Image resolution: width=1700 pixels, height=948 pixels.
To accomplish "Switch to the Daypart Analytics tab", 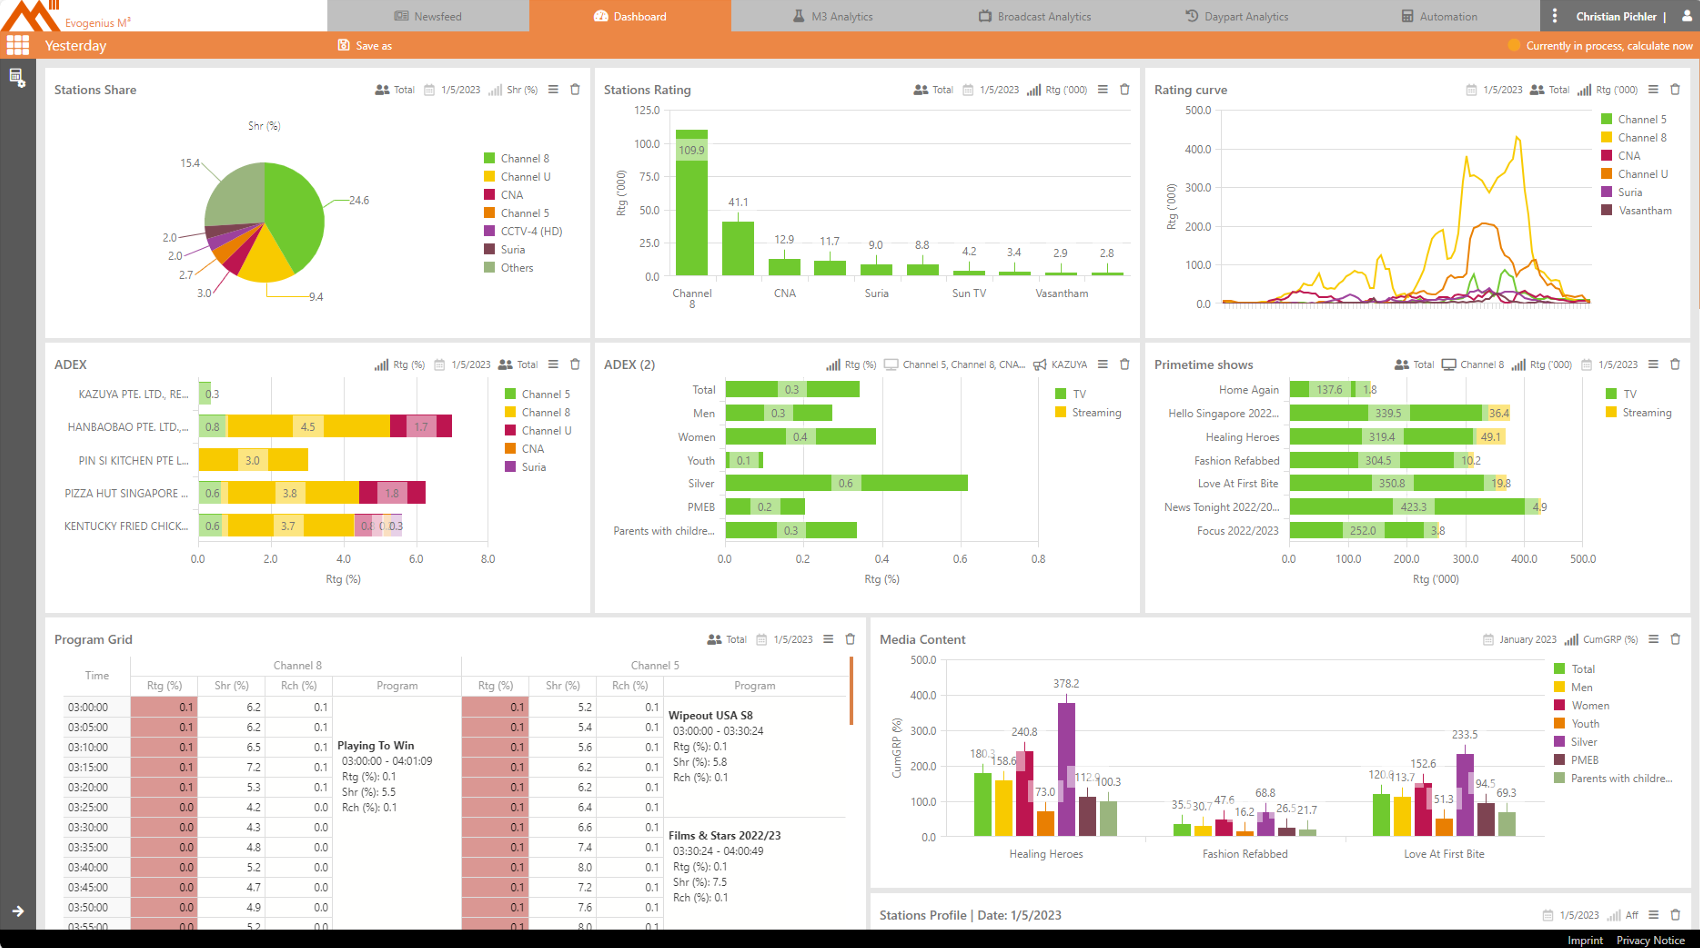I will [x=1236, y=16].
